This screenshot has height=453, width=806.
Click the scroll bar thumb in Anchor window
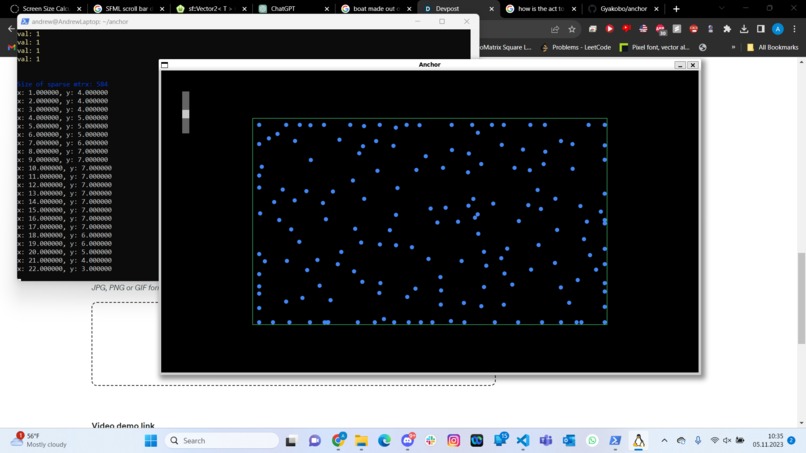click(x=186, y=114)
